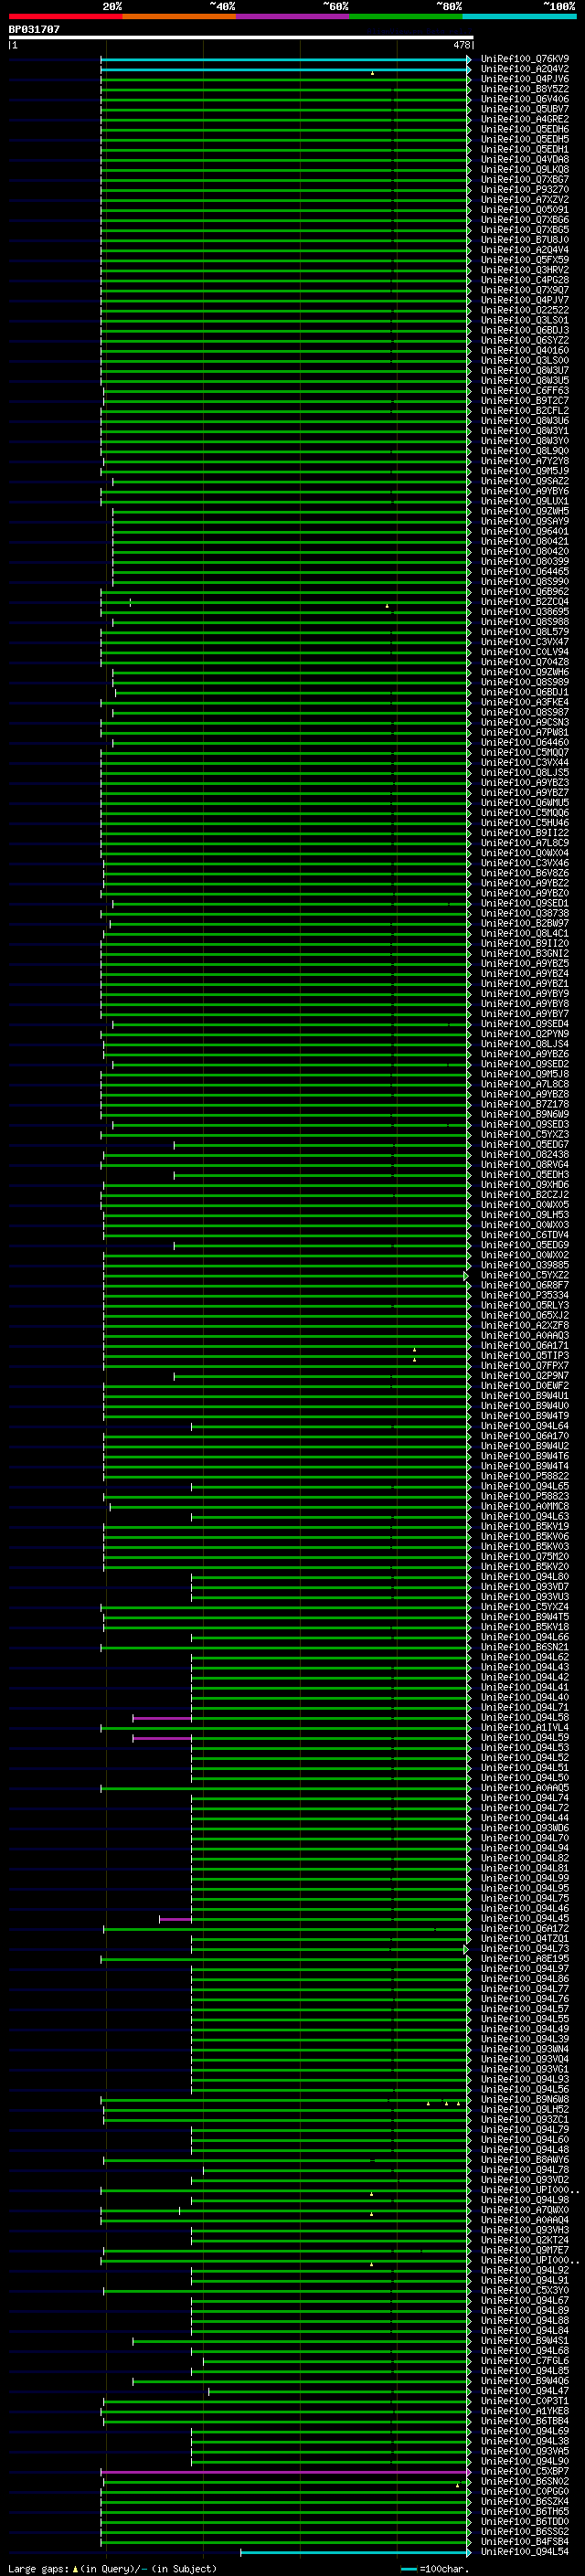Select the label UniRef100_D0EWF2
Viewport: 585px width, 2576px height.
pyautogui.click(x=525, y=1386)
